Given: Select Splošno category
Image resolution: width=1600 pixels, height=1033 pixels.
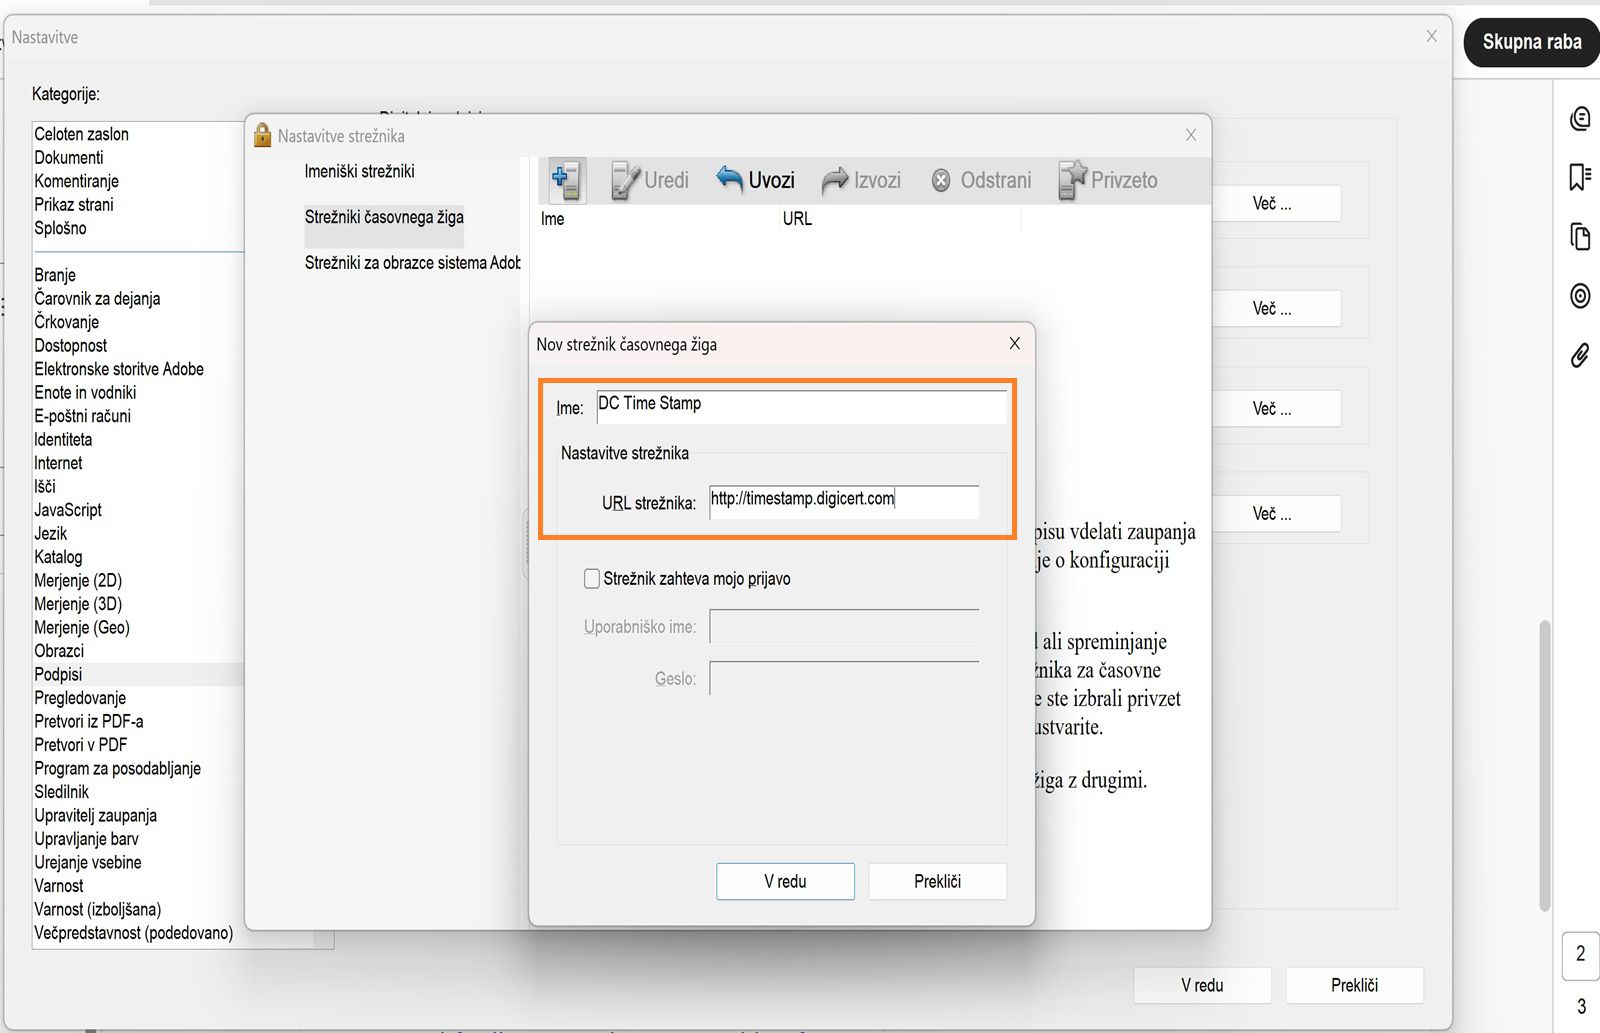Looking at the screenshot, I should (61, 228).
